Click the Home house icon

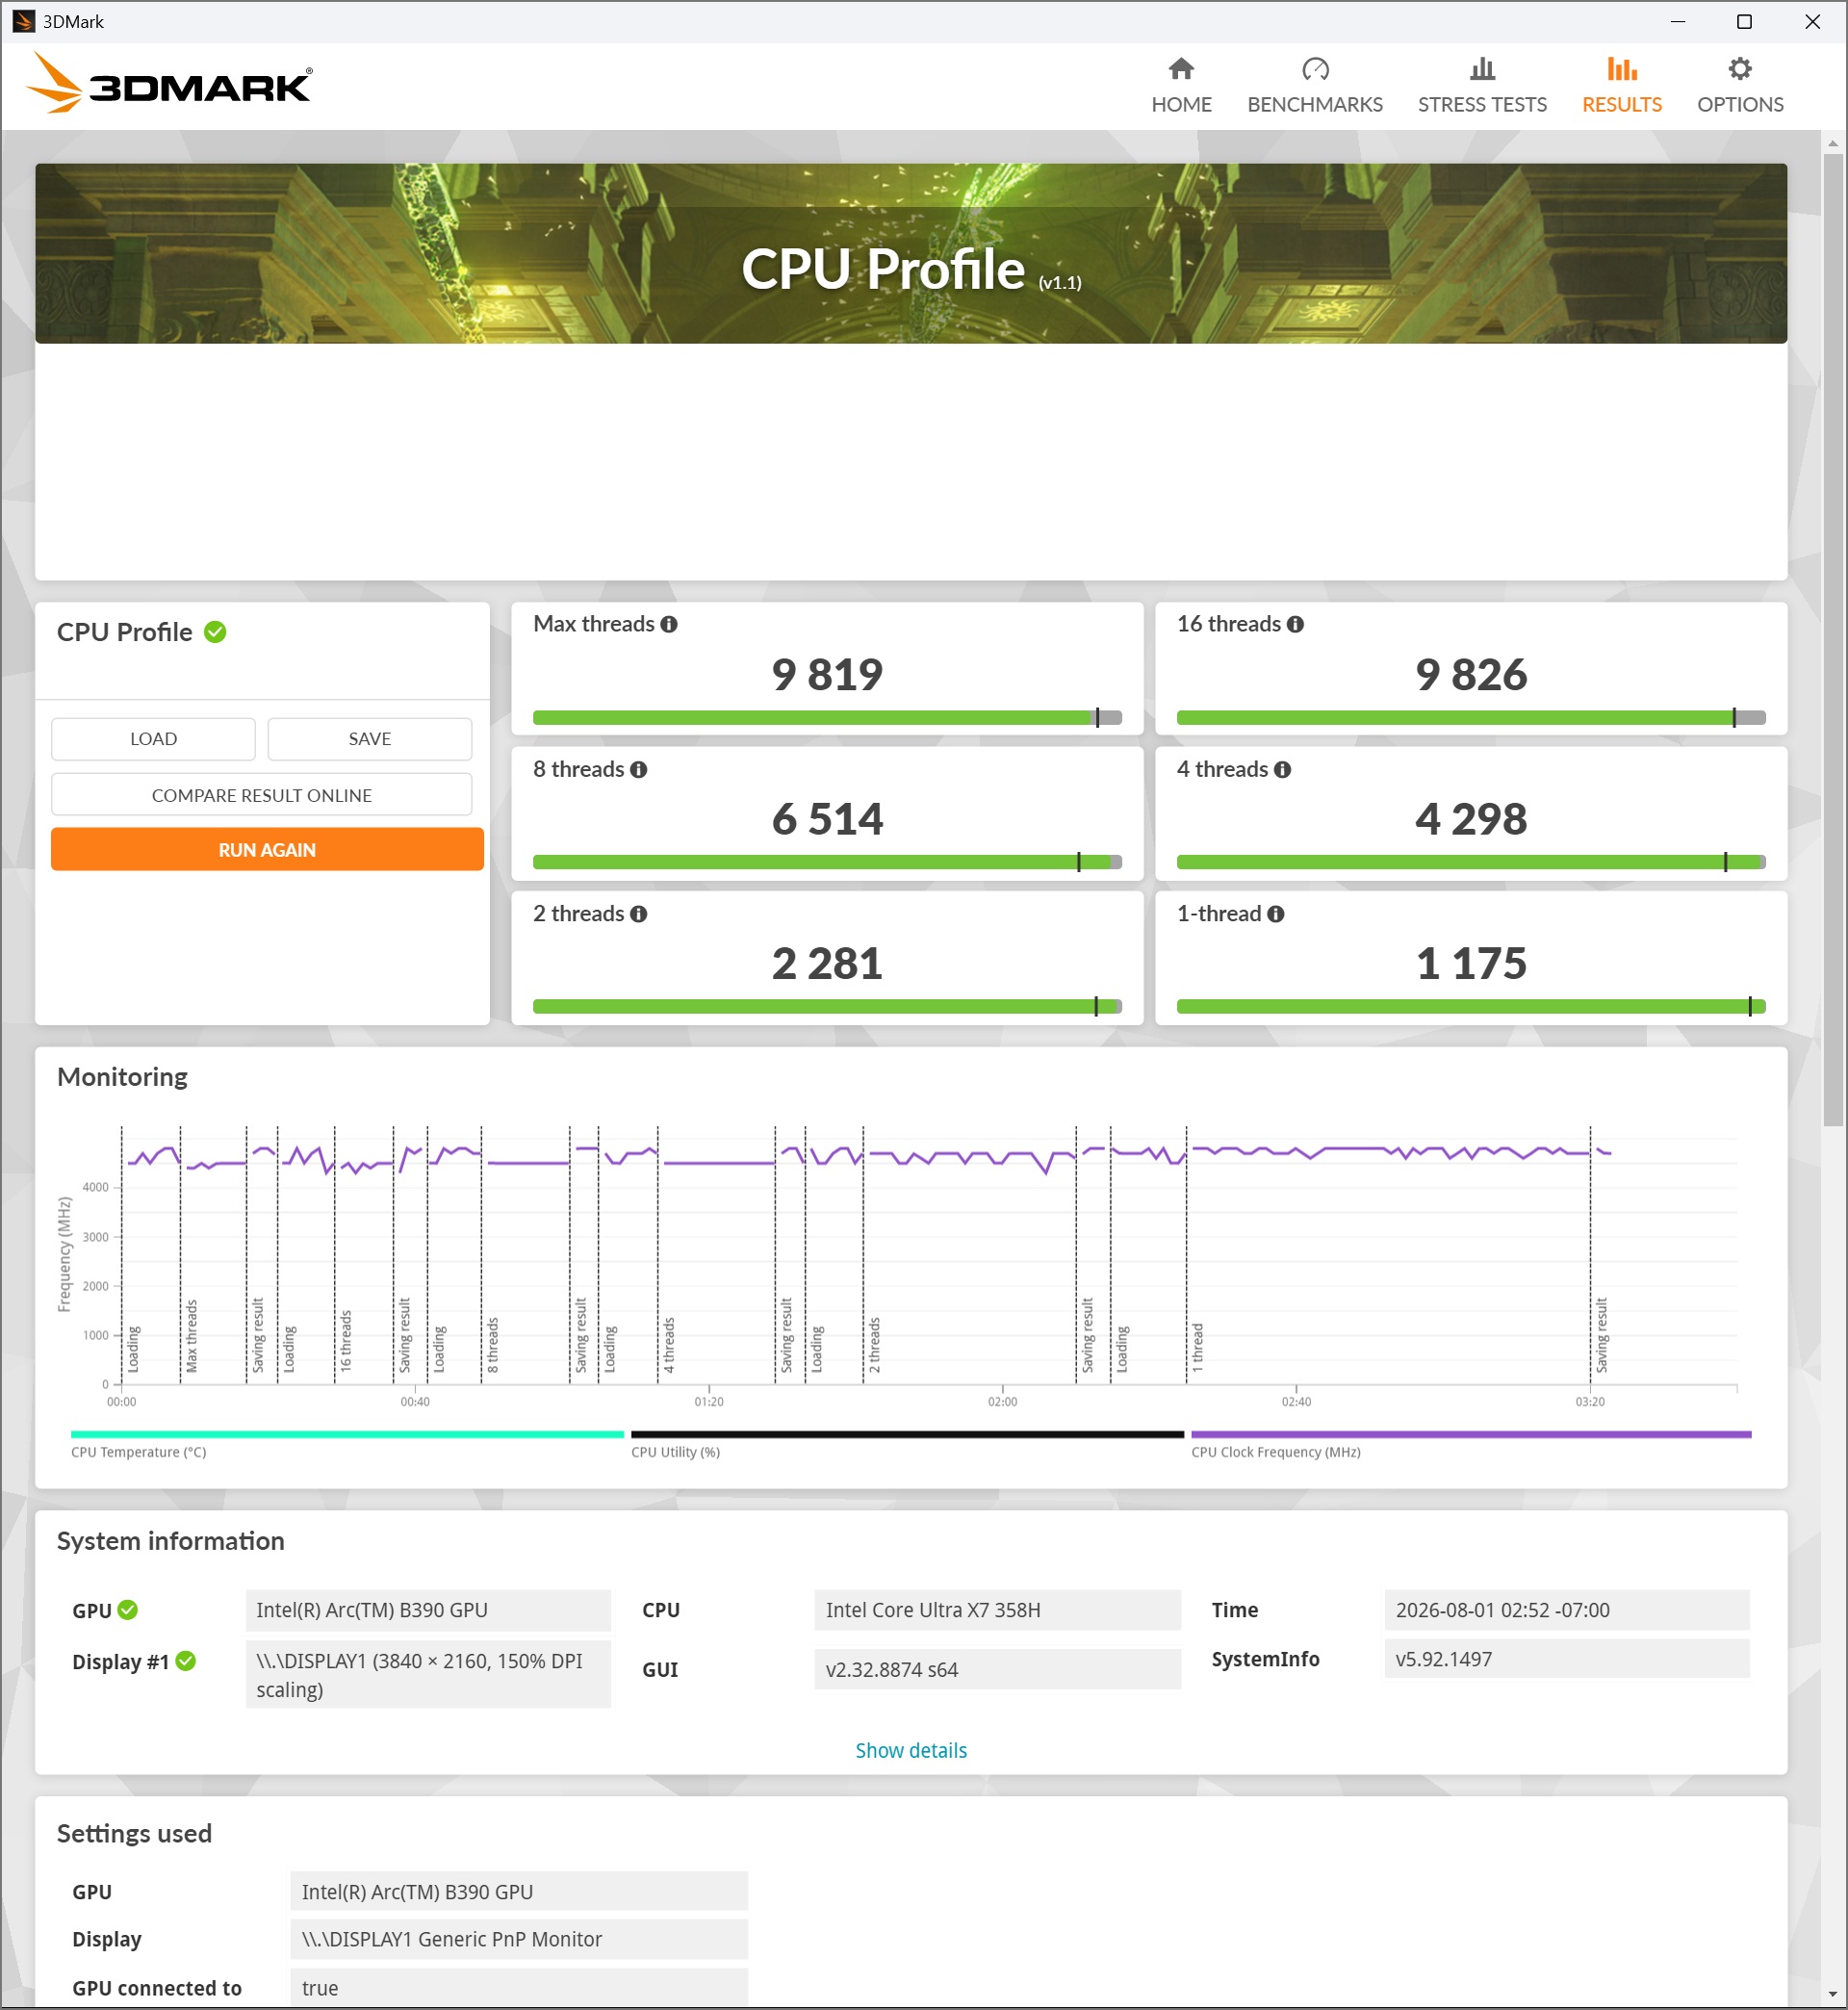click(x=1181, y=69)
